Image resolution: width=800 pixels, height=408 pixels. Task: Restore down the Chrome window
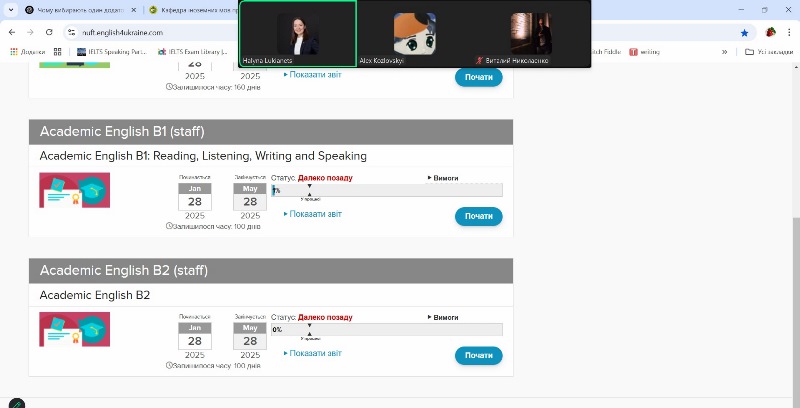pyautogui.click(x=765, y=10)
